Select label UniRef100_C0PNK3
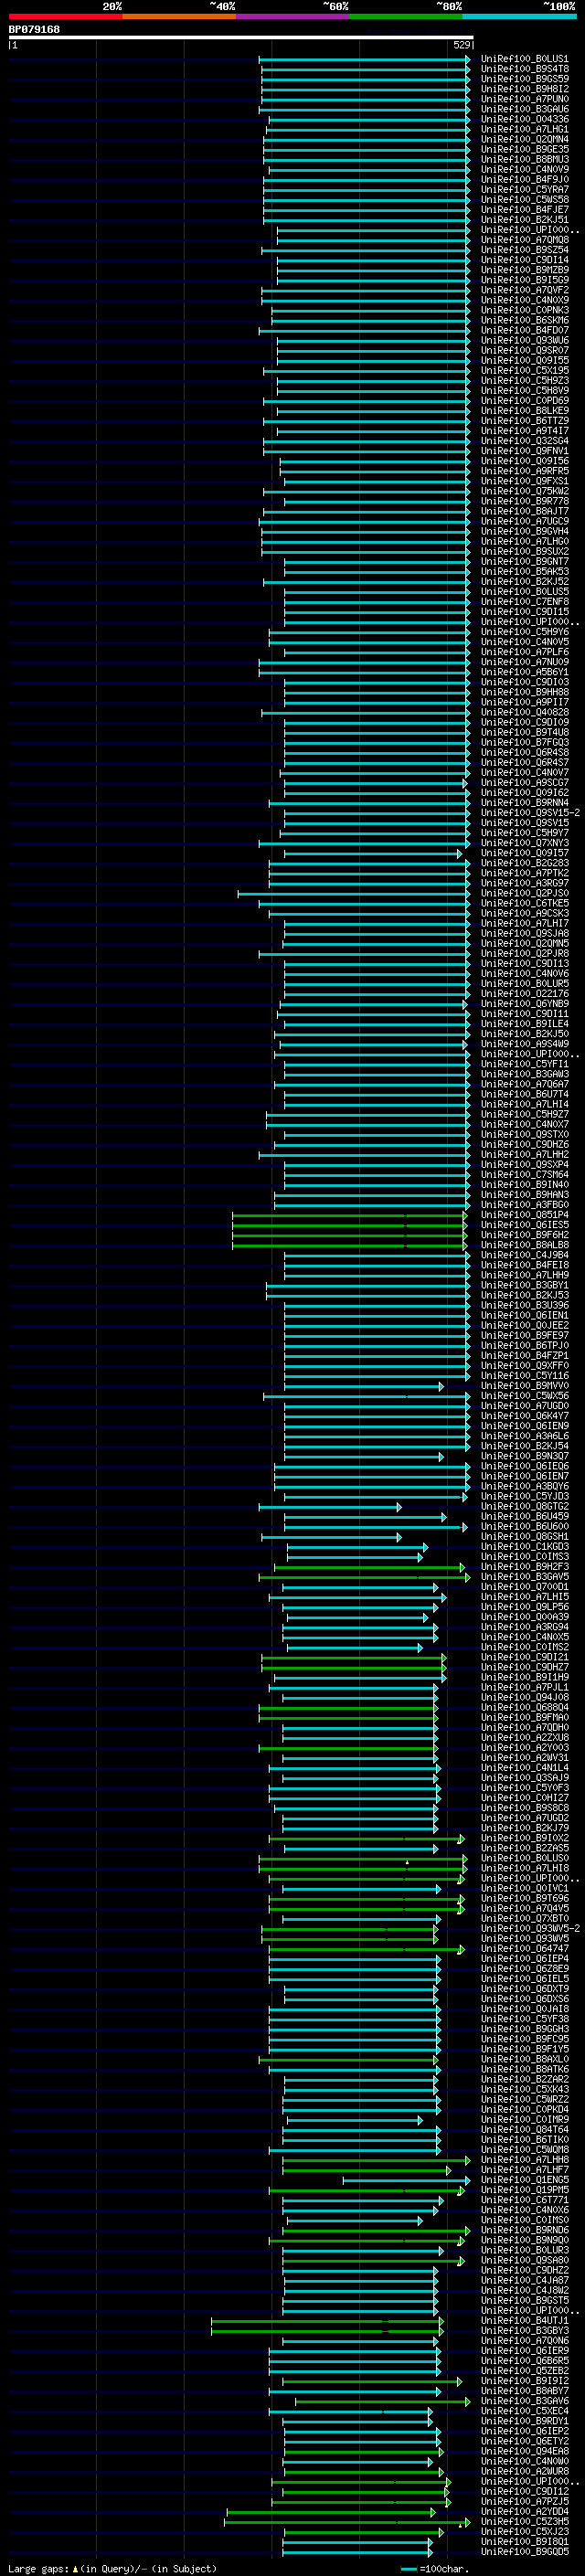The image size is (585, 2576). pyautogui.click(x=524, y=310)
